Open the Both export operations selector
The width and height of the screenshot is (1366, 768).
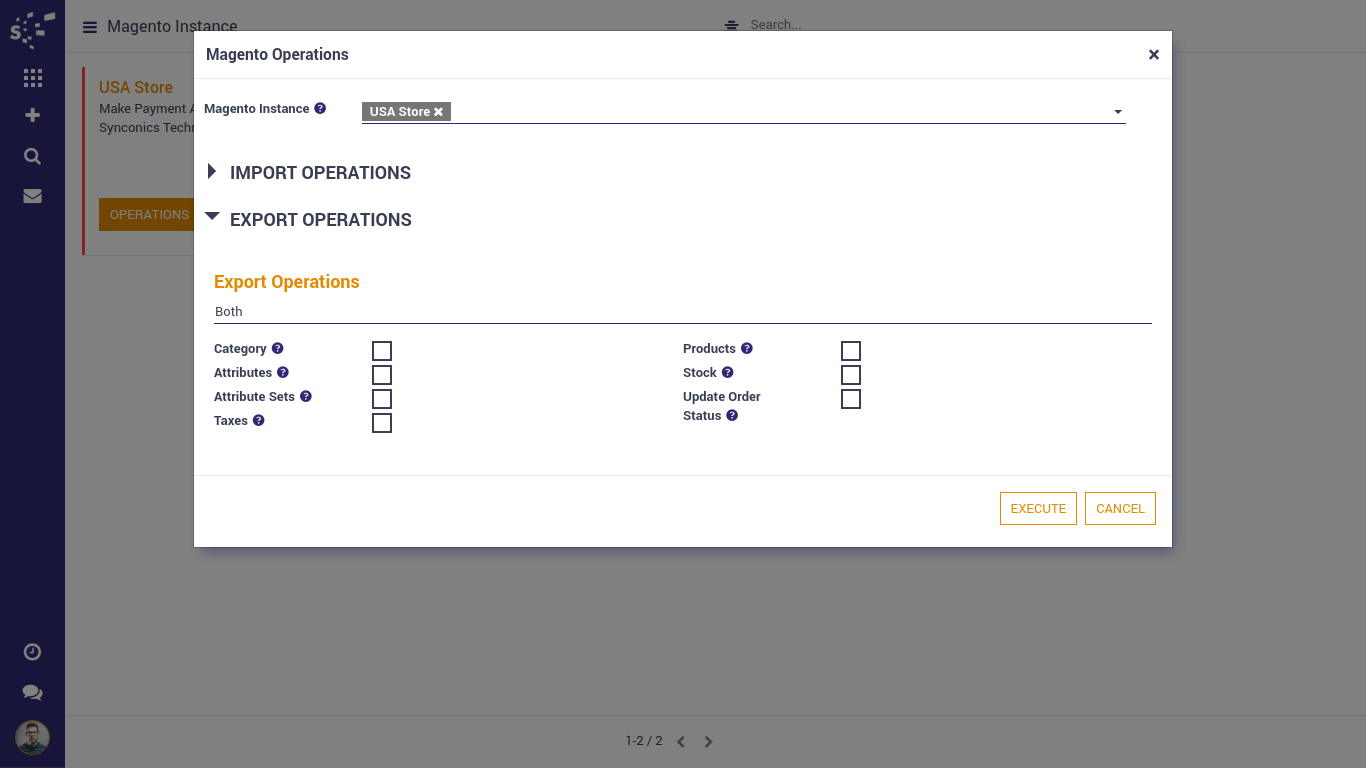click(682, 312)
